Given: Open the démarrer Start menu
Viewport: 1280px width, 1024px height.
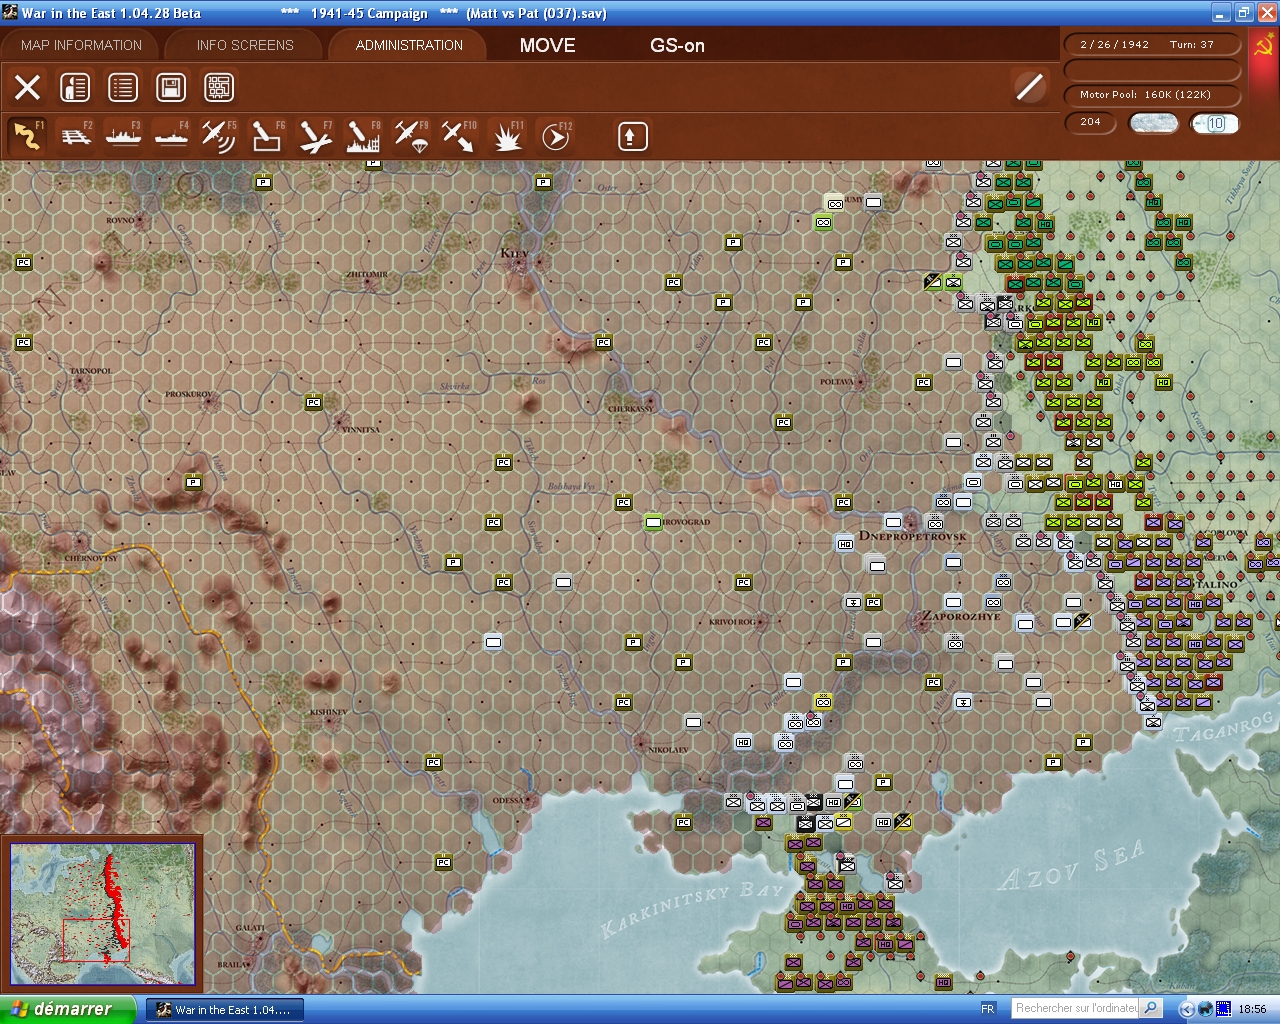Looking at the screenshot, I should (68, 1009).
